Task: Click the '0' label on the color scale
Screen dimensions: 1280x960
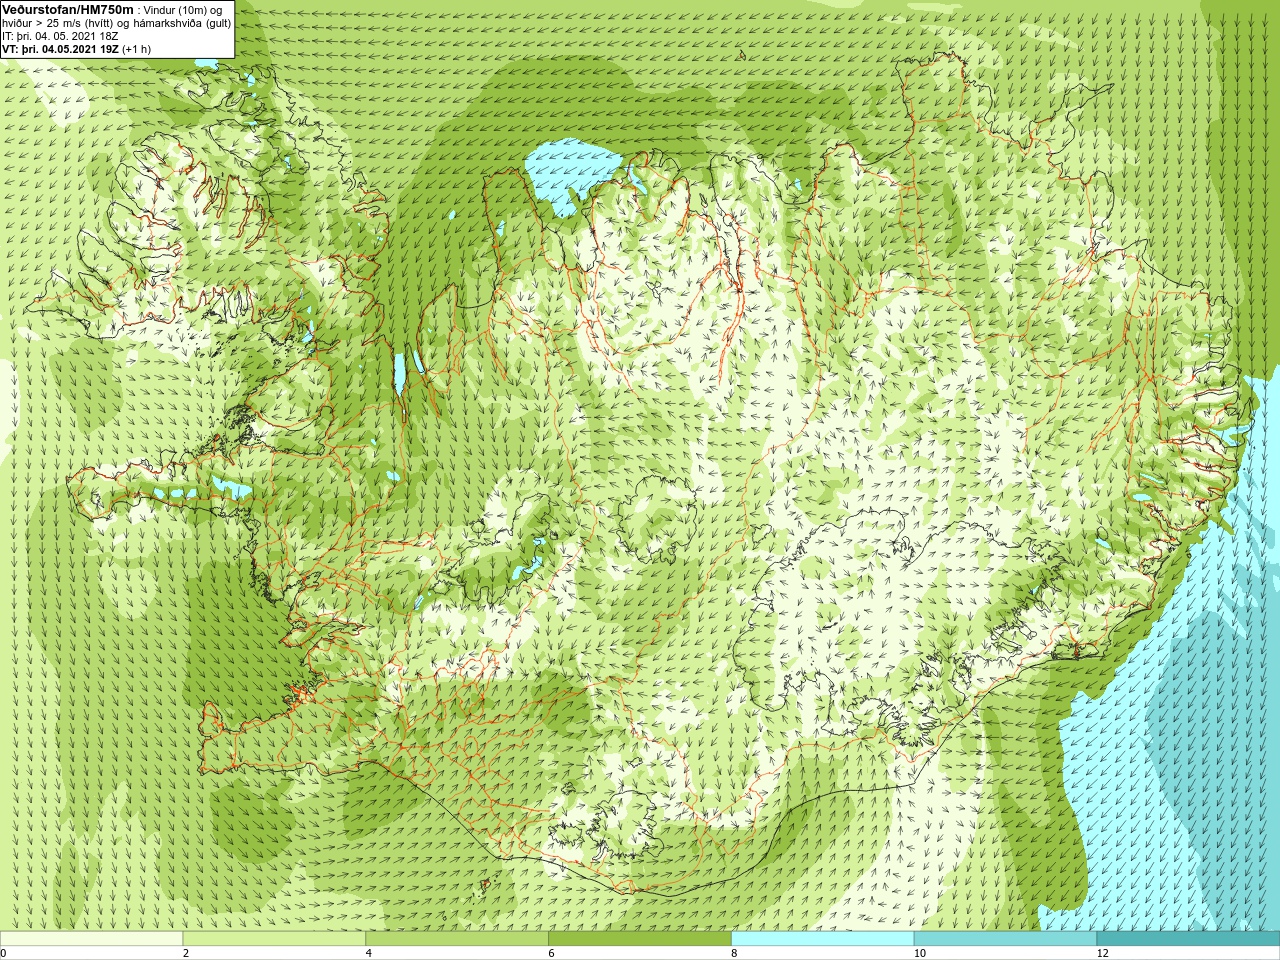Action: coord(3,953)
